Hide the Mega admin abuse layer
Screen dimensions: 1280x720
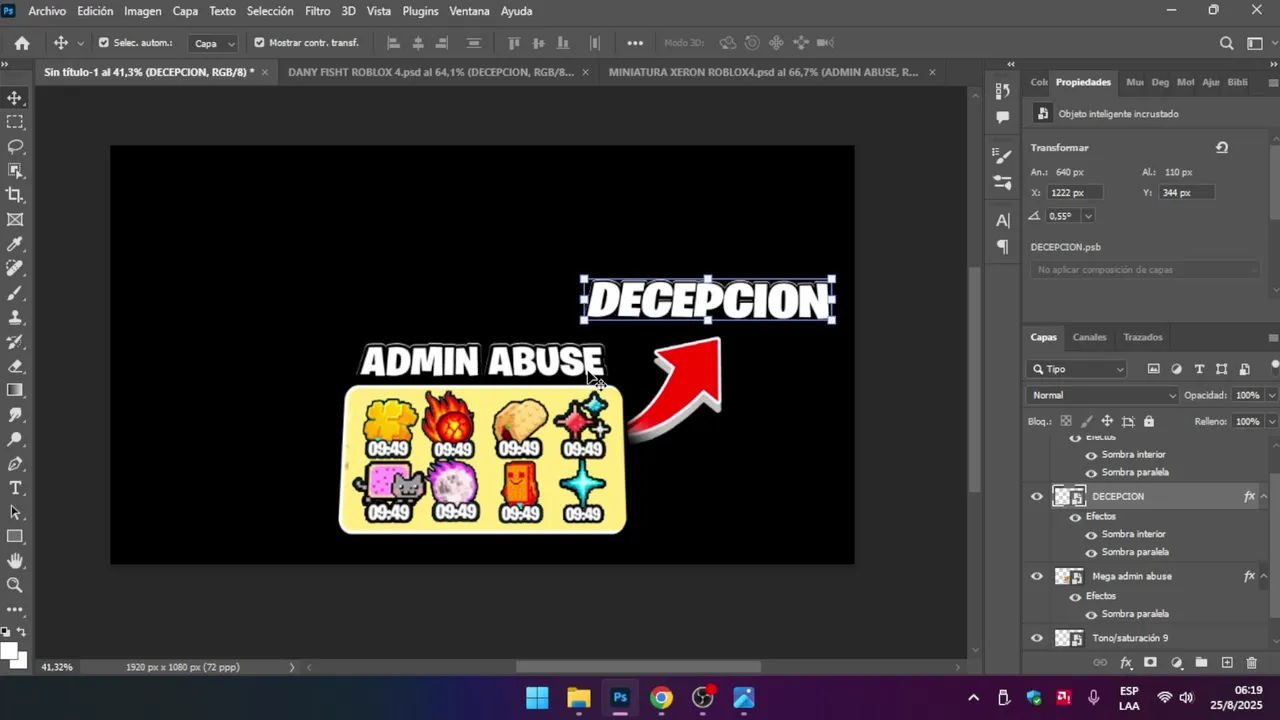click(1036, 576)
